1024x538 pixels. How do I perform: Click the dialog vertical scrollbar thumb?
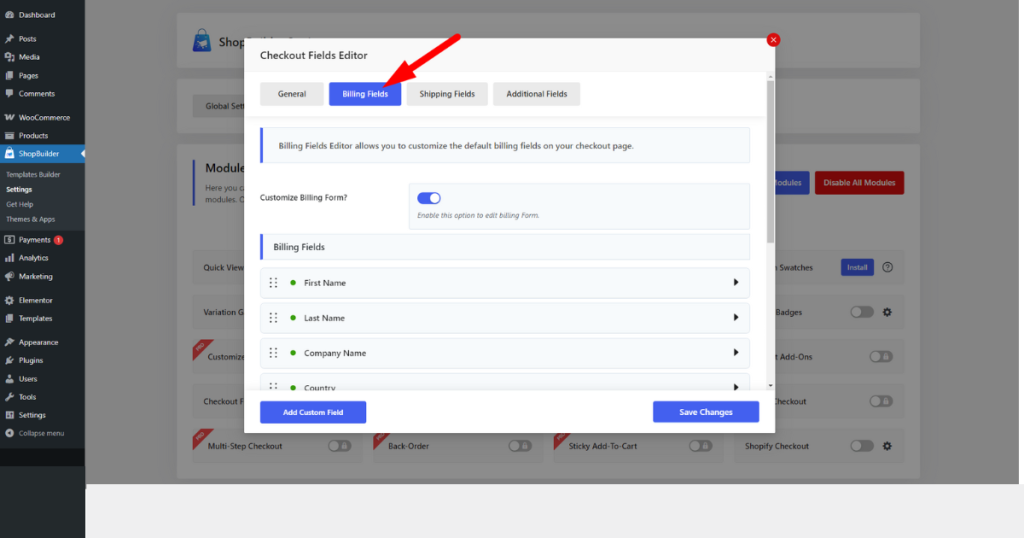771,162
